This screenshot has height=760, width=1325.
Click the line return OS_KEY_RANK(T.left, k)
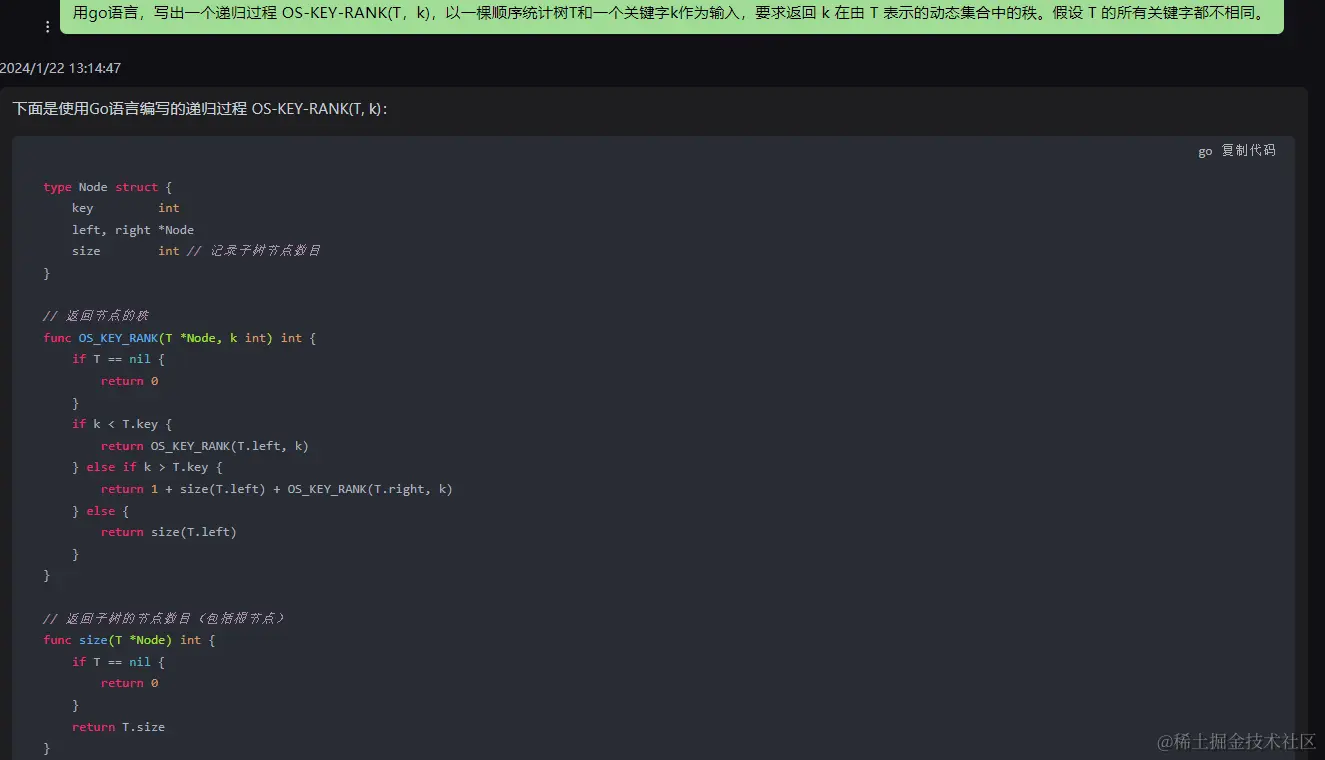205,446
